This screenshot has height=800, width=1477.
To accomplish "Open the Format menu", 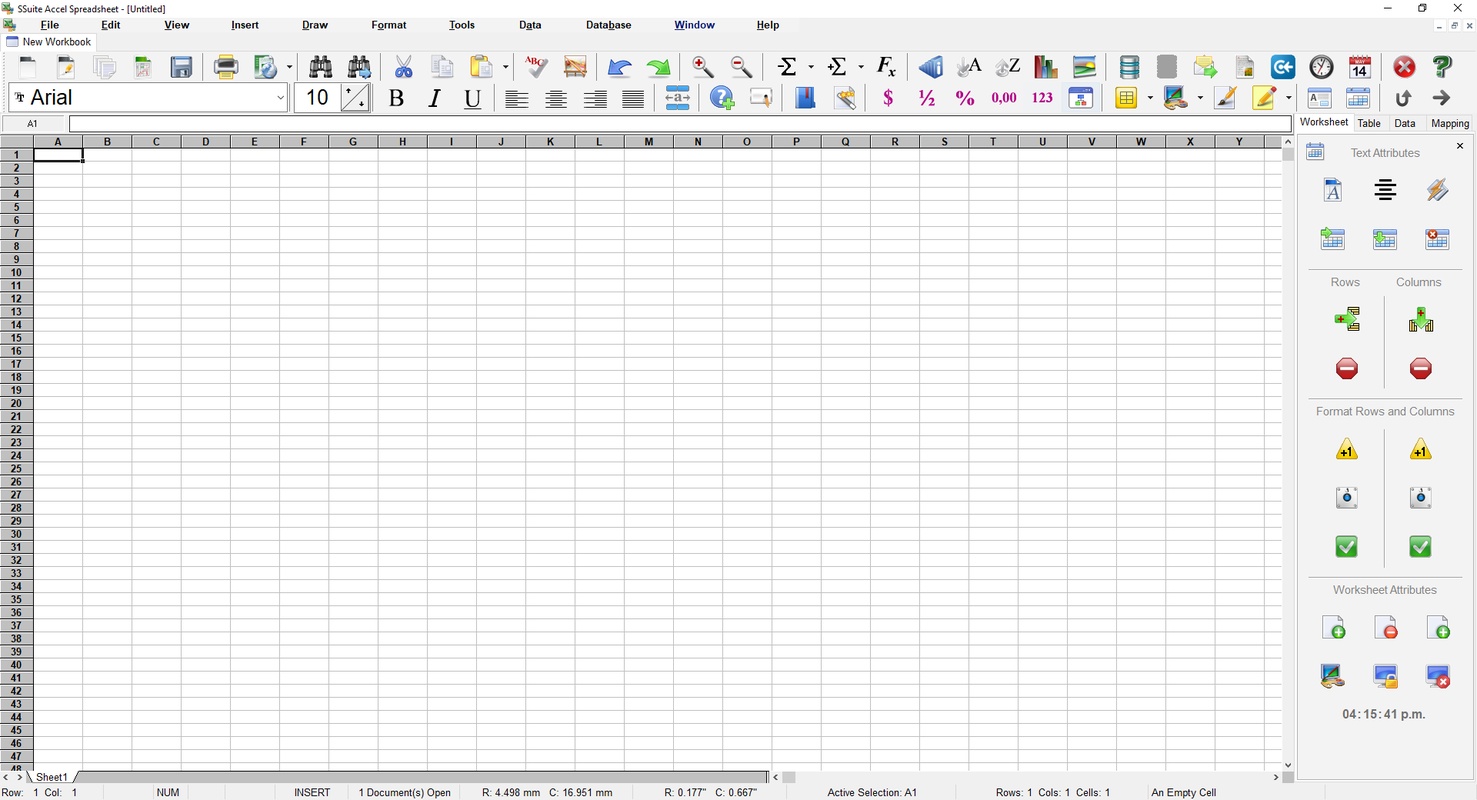I will click(x=389, y=25).
